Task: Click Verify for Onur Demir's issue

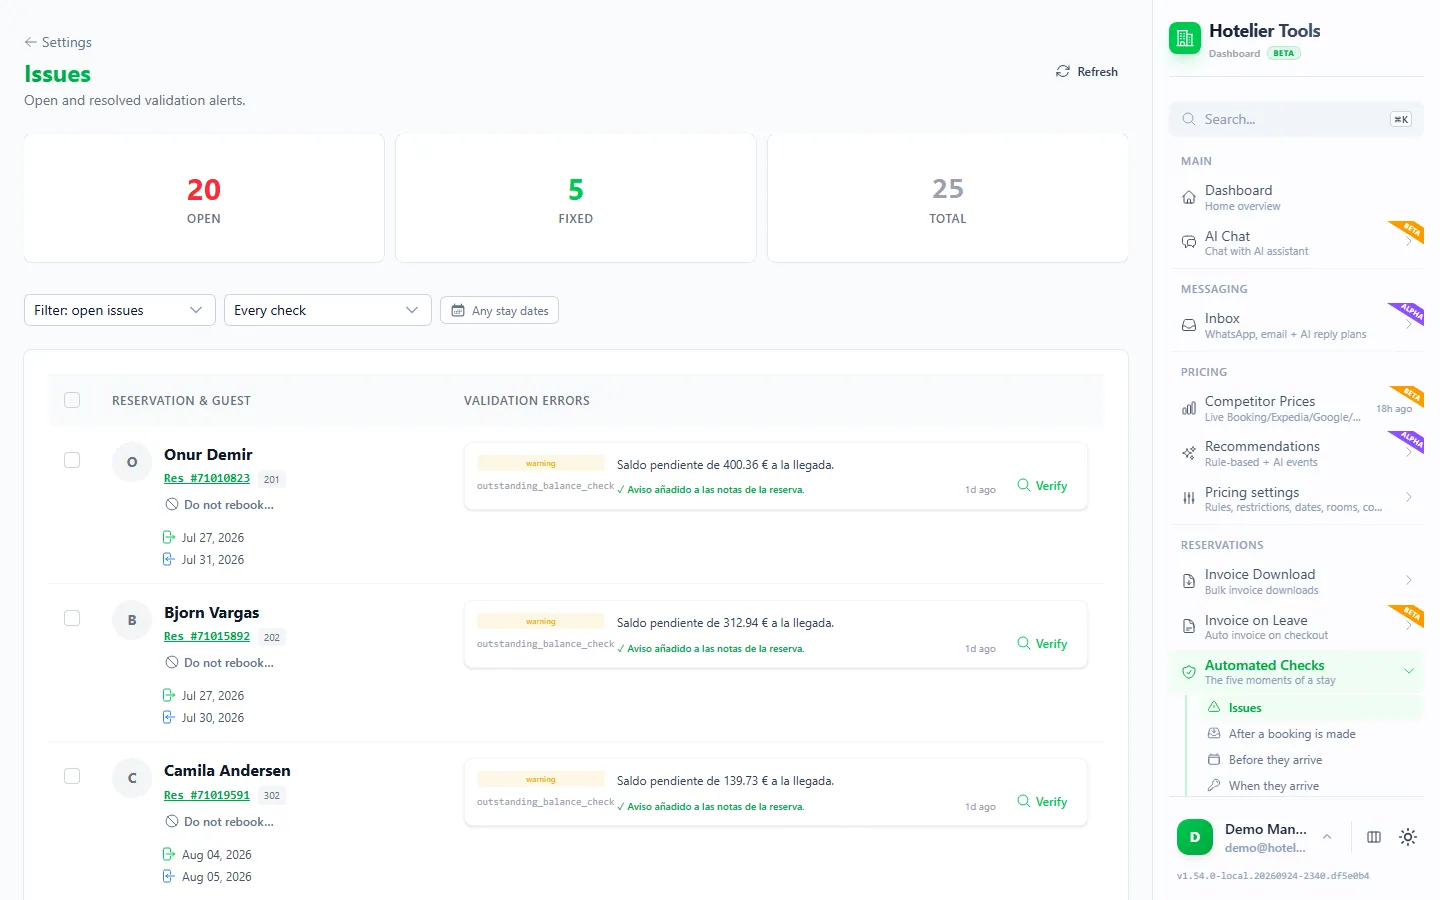Action: pyautogui.click(x=1042, y=486)
